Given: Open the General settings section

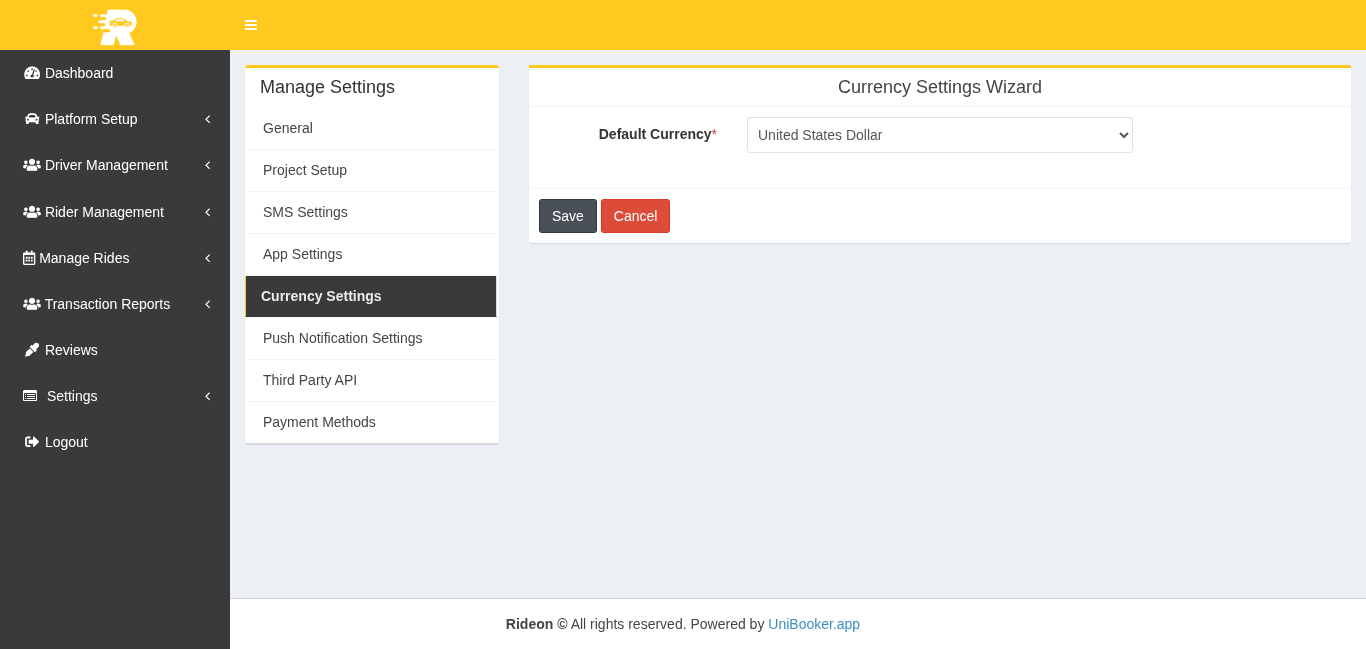Looking at the screenshot, I should (288, 128).
